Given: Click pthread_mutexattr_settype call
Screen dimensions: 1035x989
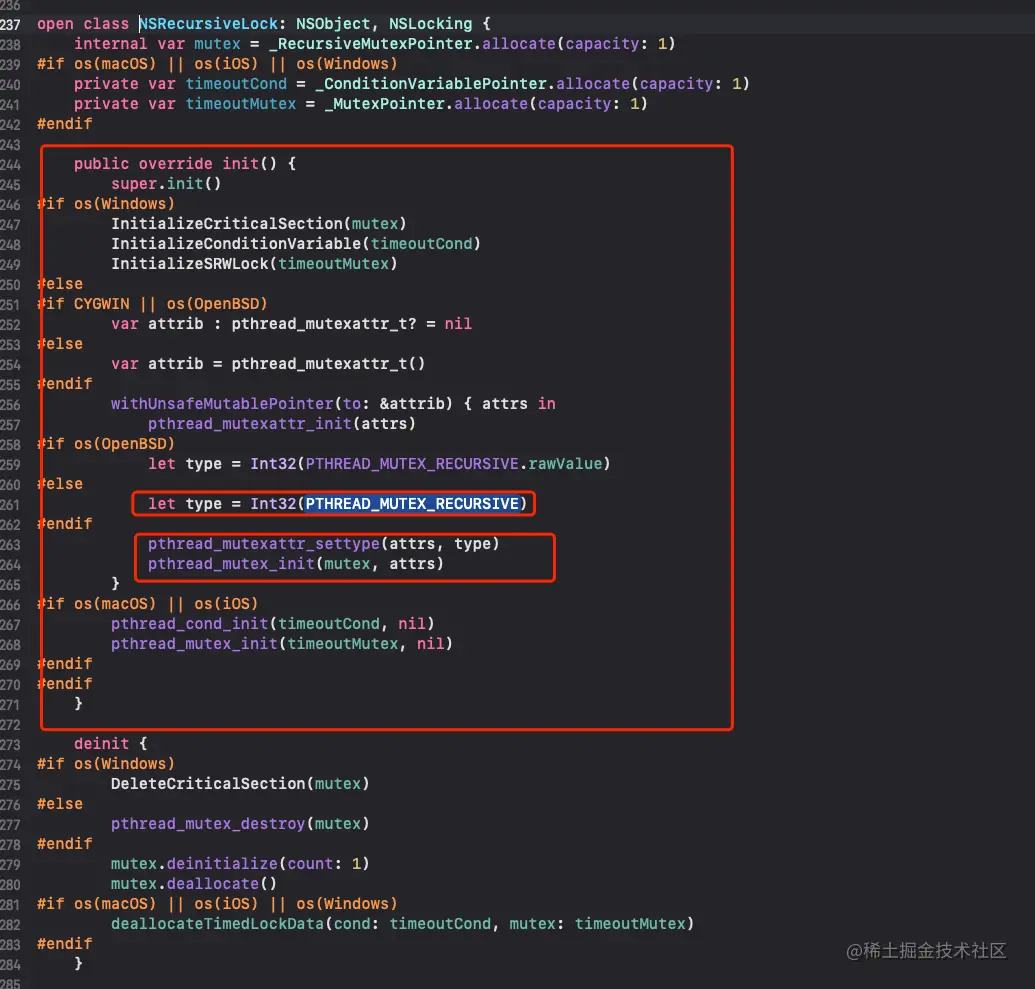Looking at the screenshot, I should 323,543.
